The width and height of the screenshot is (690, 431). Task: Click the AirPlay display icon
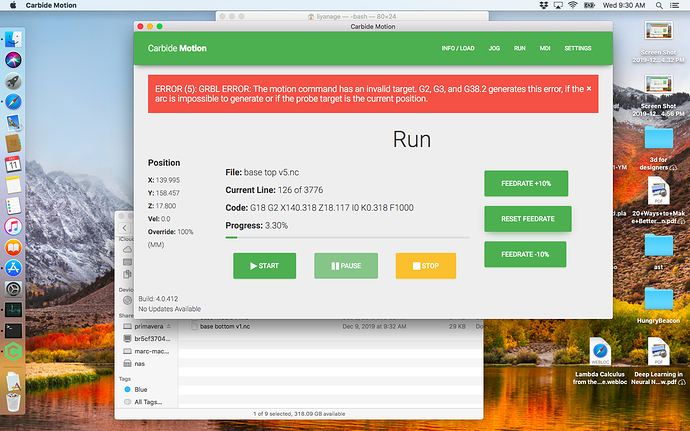[558, 5]
